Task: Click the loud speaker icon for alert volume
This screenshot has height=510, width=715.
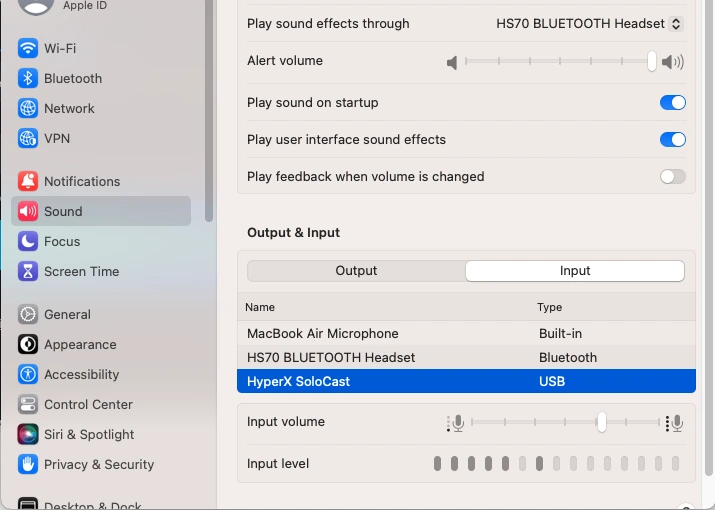Action: pyautogui.click(x=673, y=62)
